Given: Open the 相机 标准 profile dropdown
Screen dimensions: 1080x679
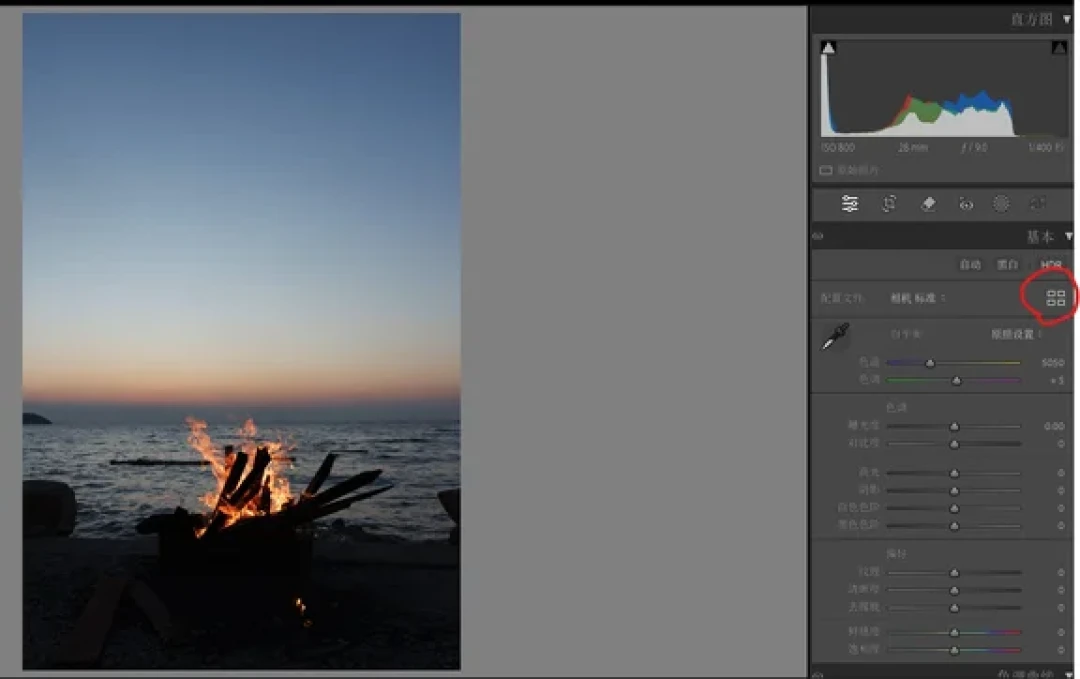Looking at the screenshot, I should point(917,298).
